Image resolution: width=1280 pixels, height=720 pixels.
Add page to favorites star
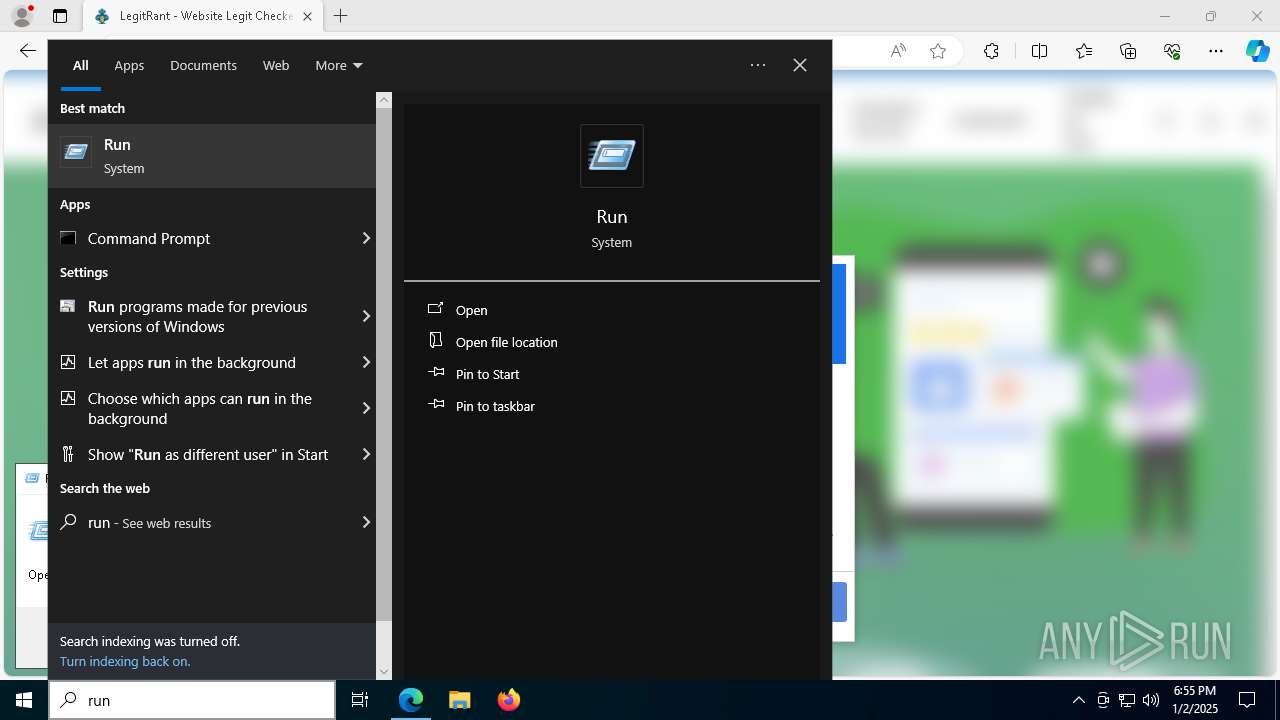[x=938, y=51]
